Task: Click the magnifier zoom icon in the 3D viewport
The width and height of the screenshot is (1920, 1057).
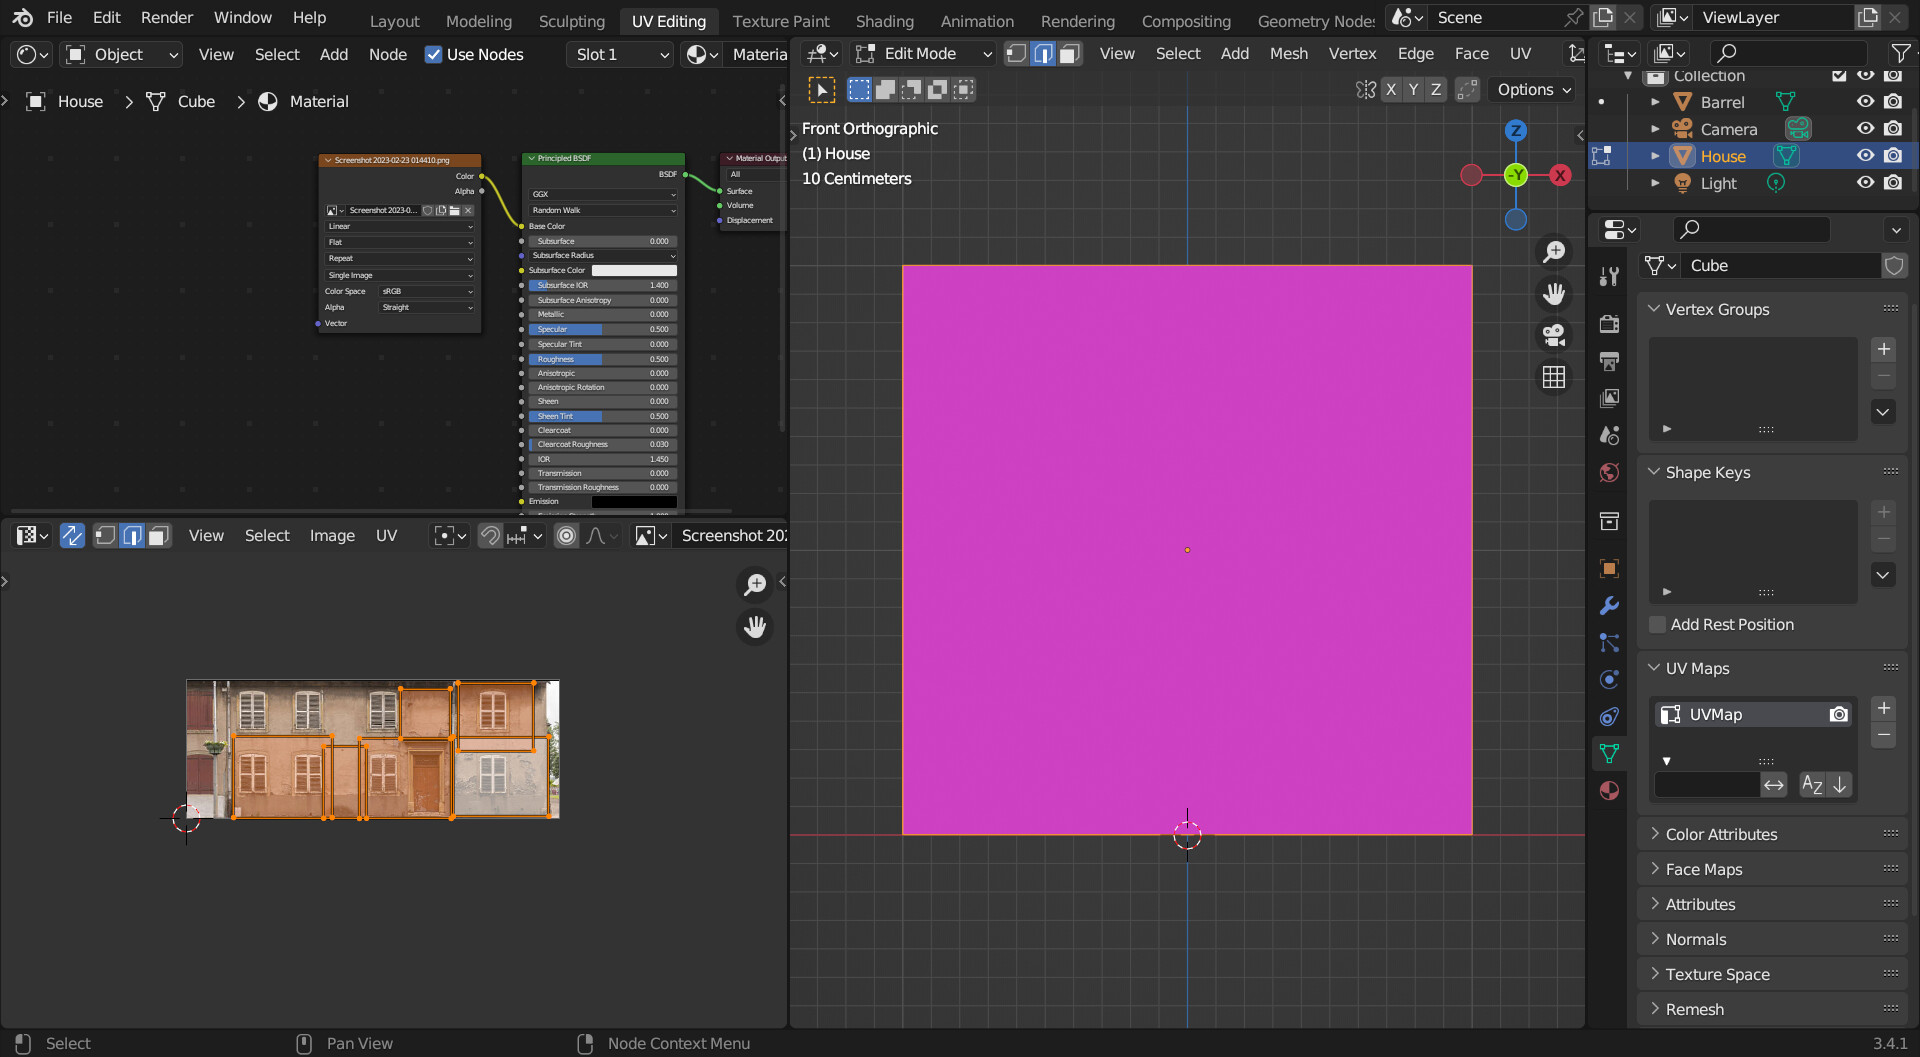Action: tap(1554, 251)
